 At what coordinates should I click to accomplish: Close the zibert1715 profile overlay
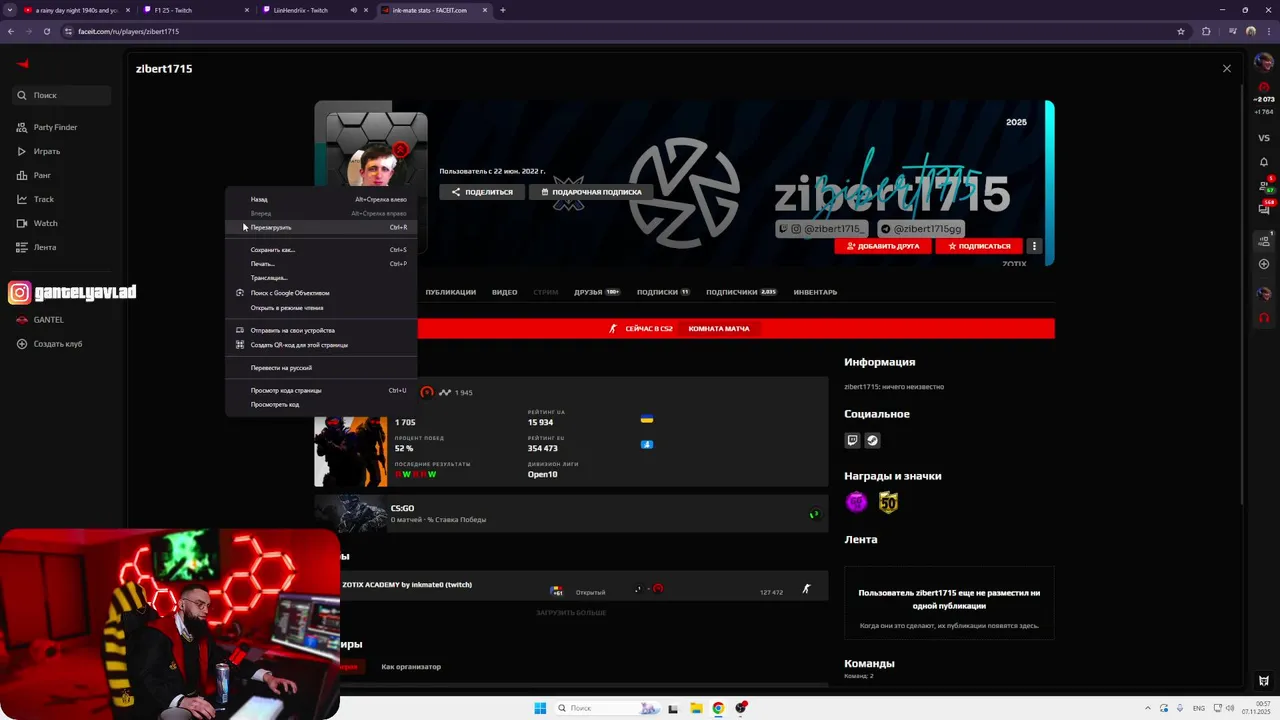point(1227,68)
